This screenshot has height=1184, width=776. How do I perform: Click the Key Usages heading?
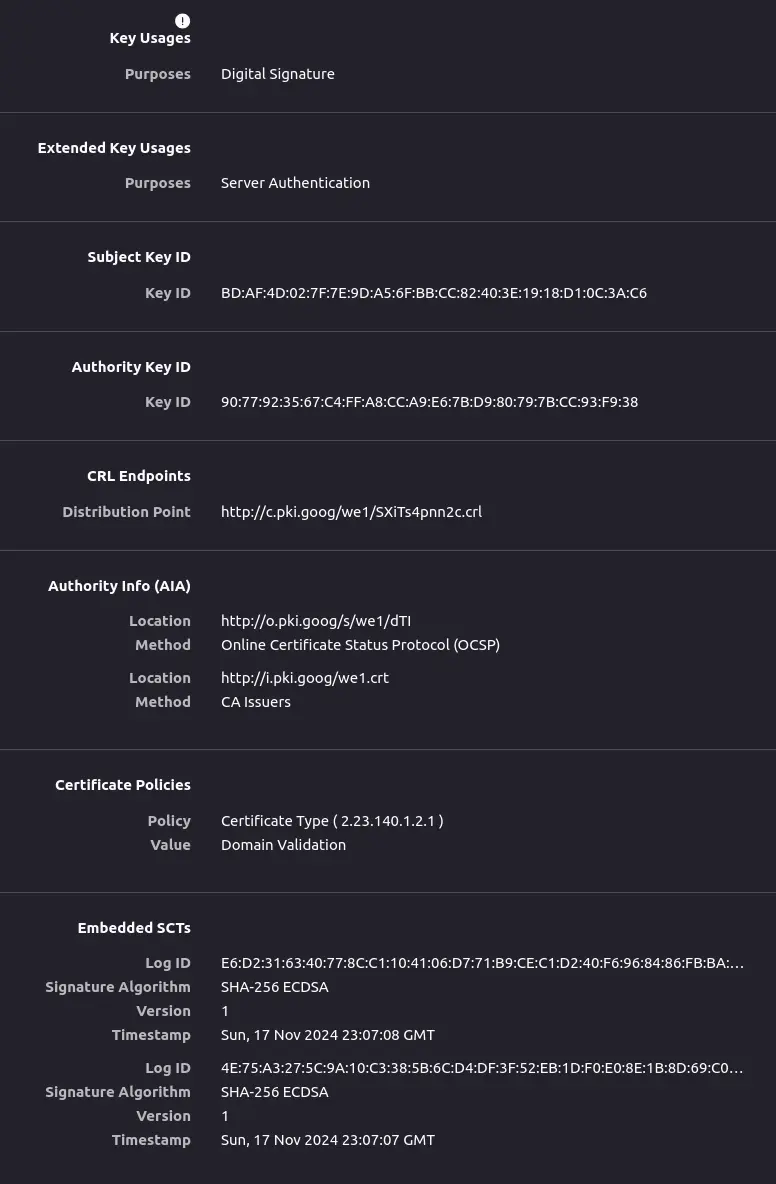150,39
